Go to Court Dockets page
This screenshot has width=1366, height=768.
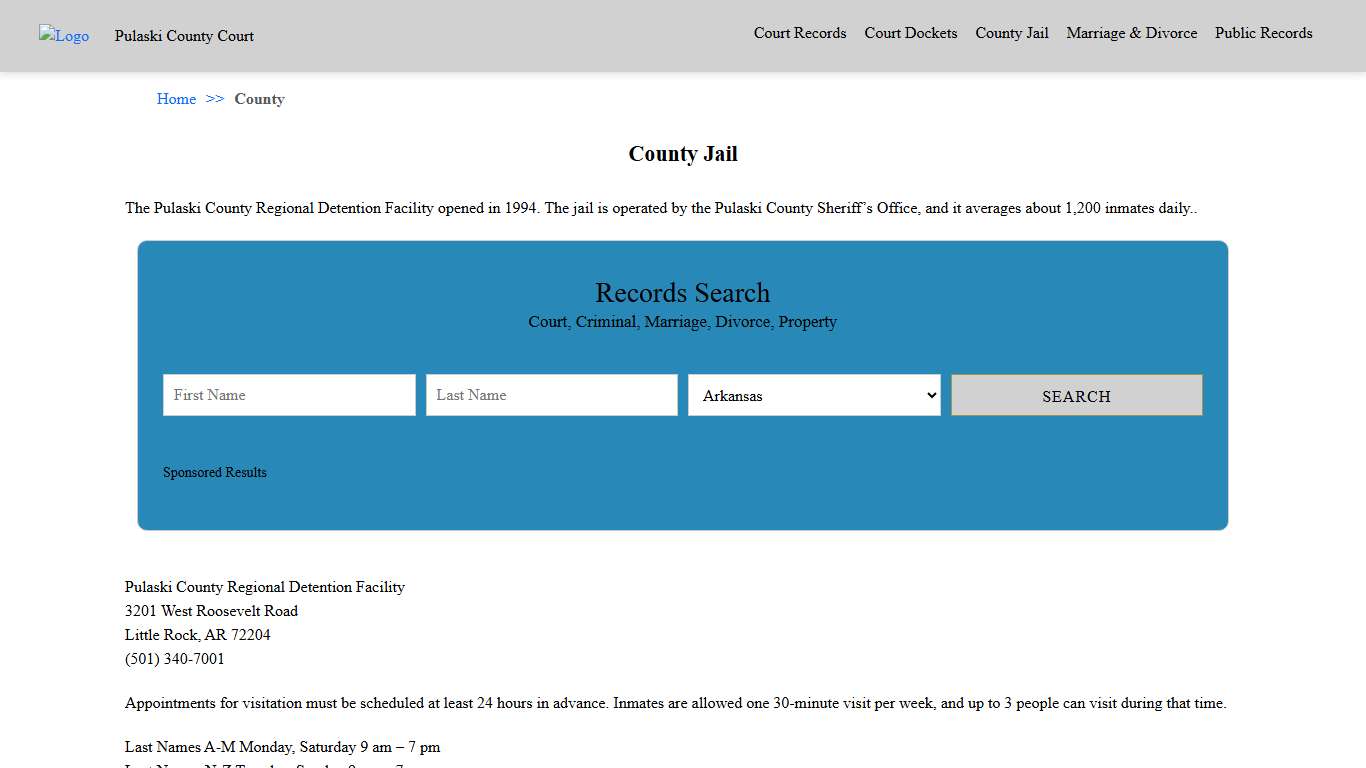(910, 33)
